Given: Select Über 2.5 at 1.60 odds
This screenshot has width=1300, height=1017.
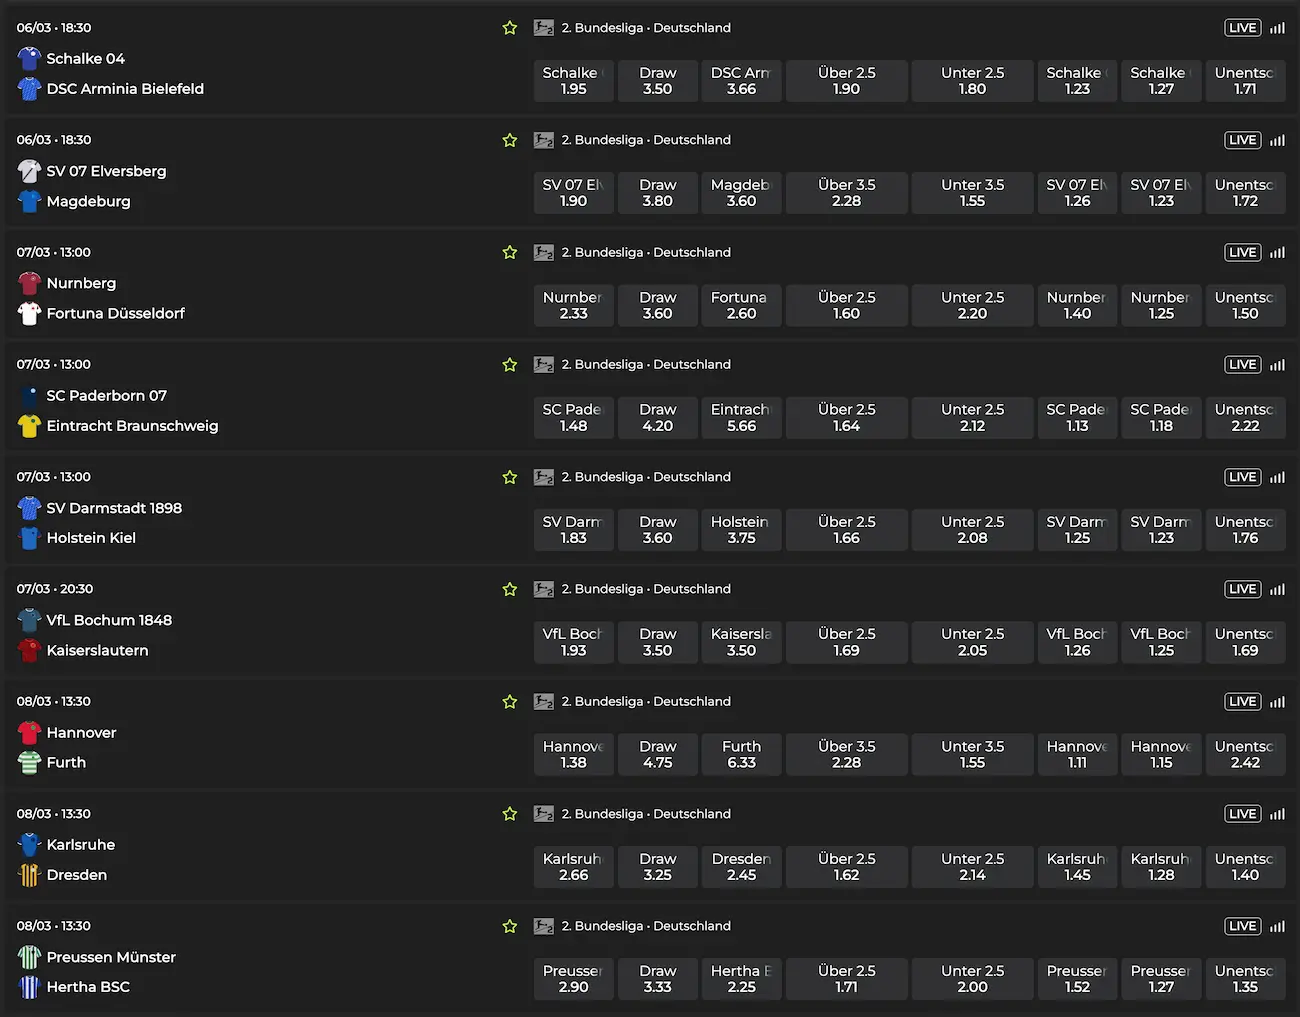Looking at the screenshot, I should click(847, 305).
